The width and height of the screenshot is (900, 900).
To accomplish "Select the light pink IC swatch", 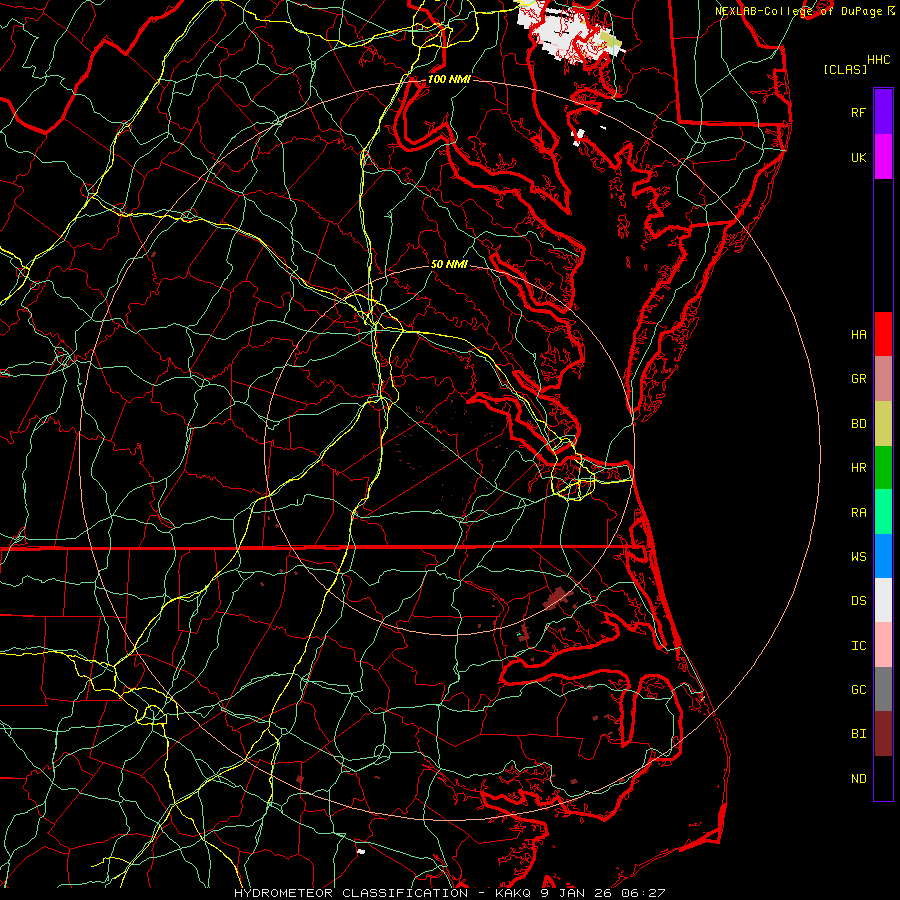I will pyautogui.click(x=883, y=645).
